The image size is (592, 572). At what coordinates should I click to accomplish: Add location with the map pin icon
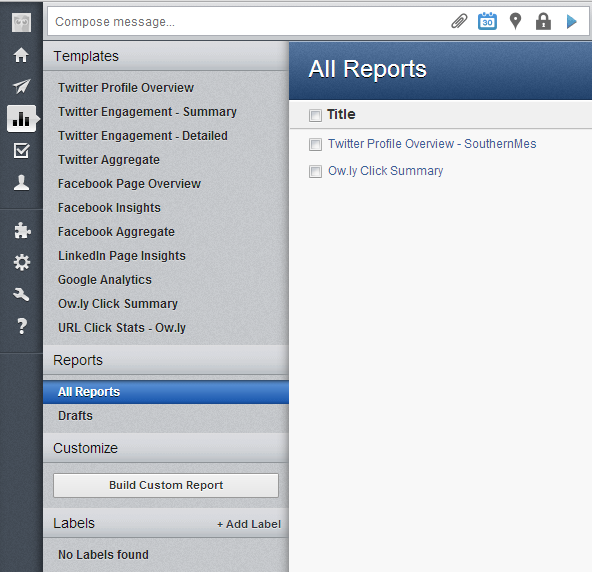pos(515,21)
